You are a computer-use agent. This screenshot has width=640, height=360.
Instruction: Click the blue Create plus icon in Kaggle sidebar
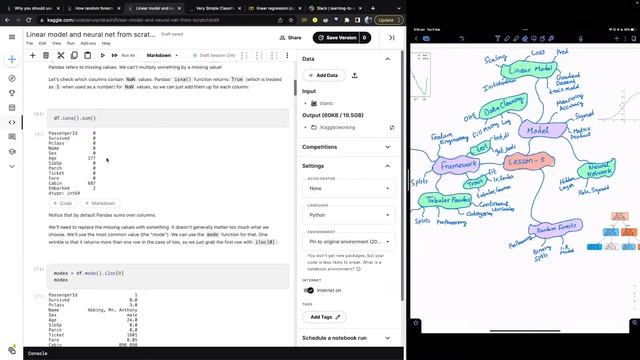(x=12, y=60)
